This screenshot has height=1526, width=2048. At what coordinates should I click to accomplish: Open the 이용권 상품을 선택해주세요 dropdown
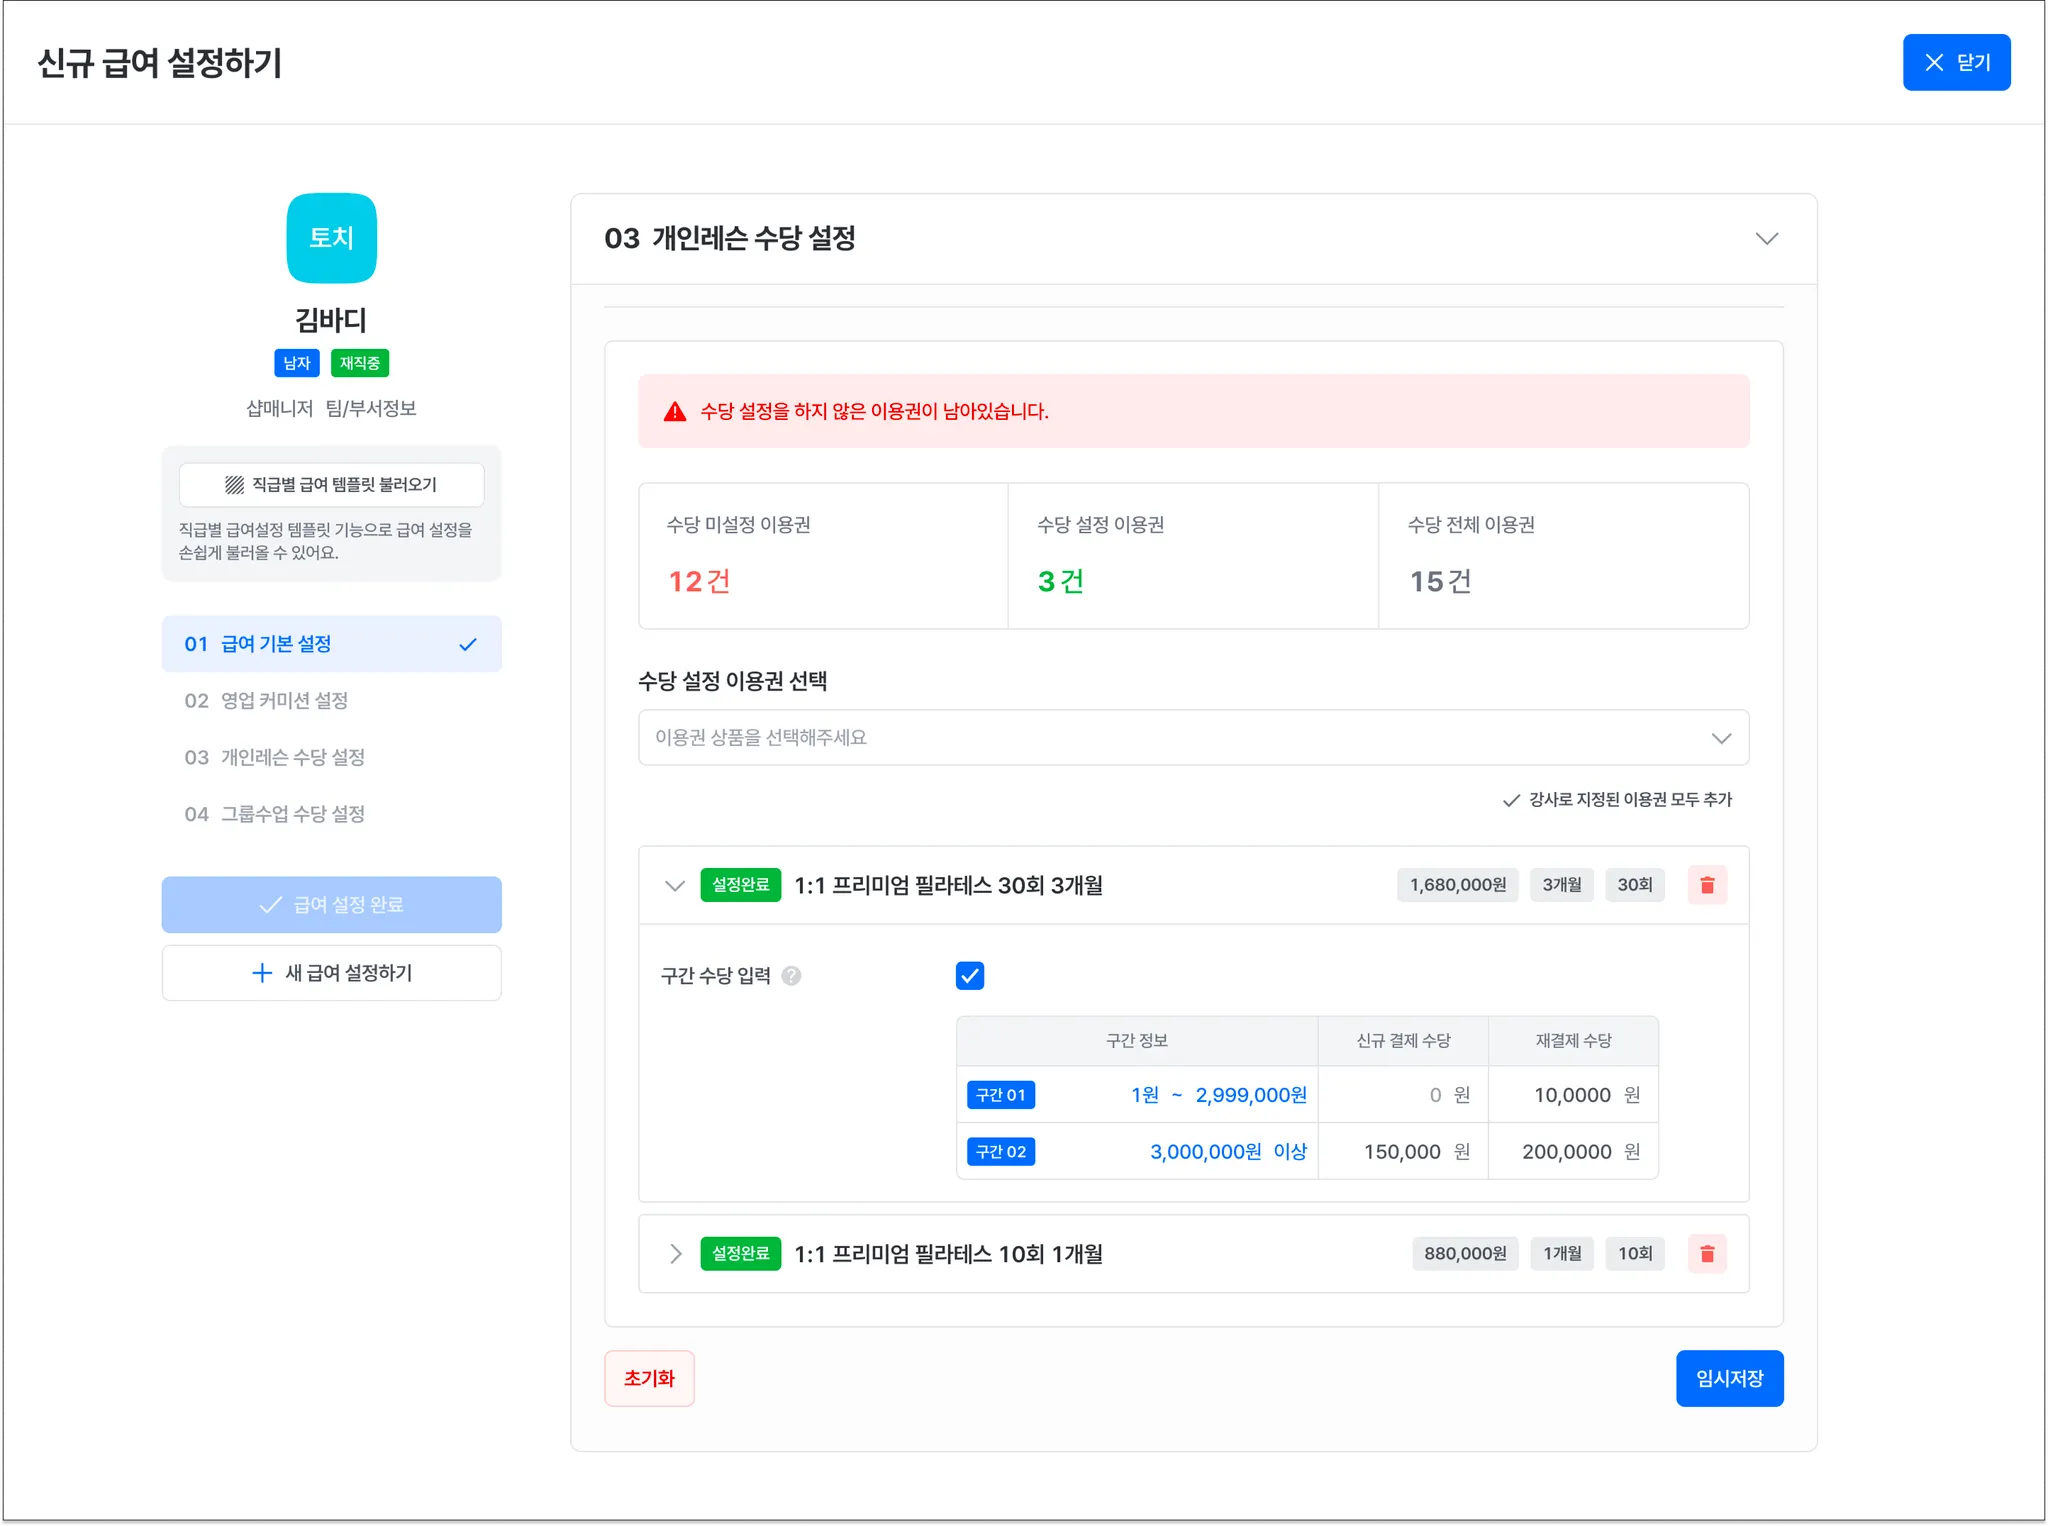pos(1193,738)
